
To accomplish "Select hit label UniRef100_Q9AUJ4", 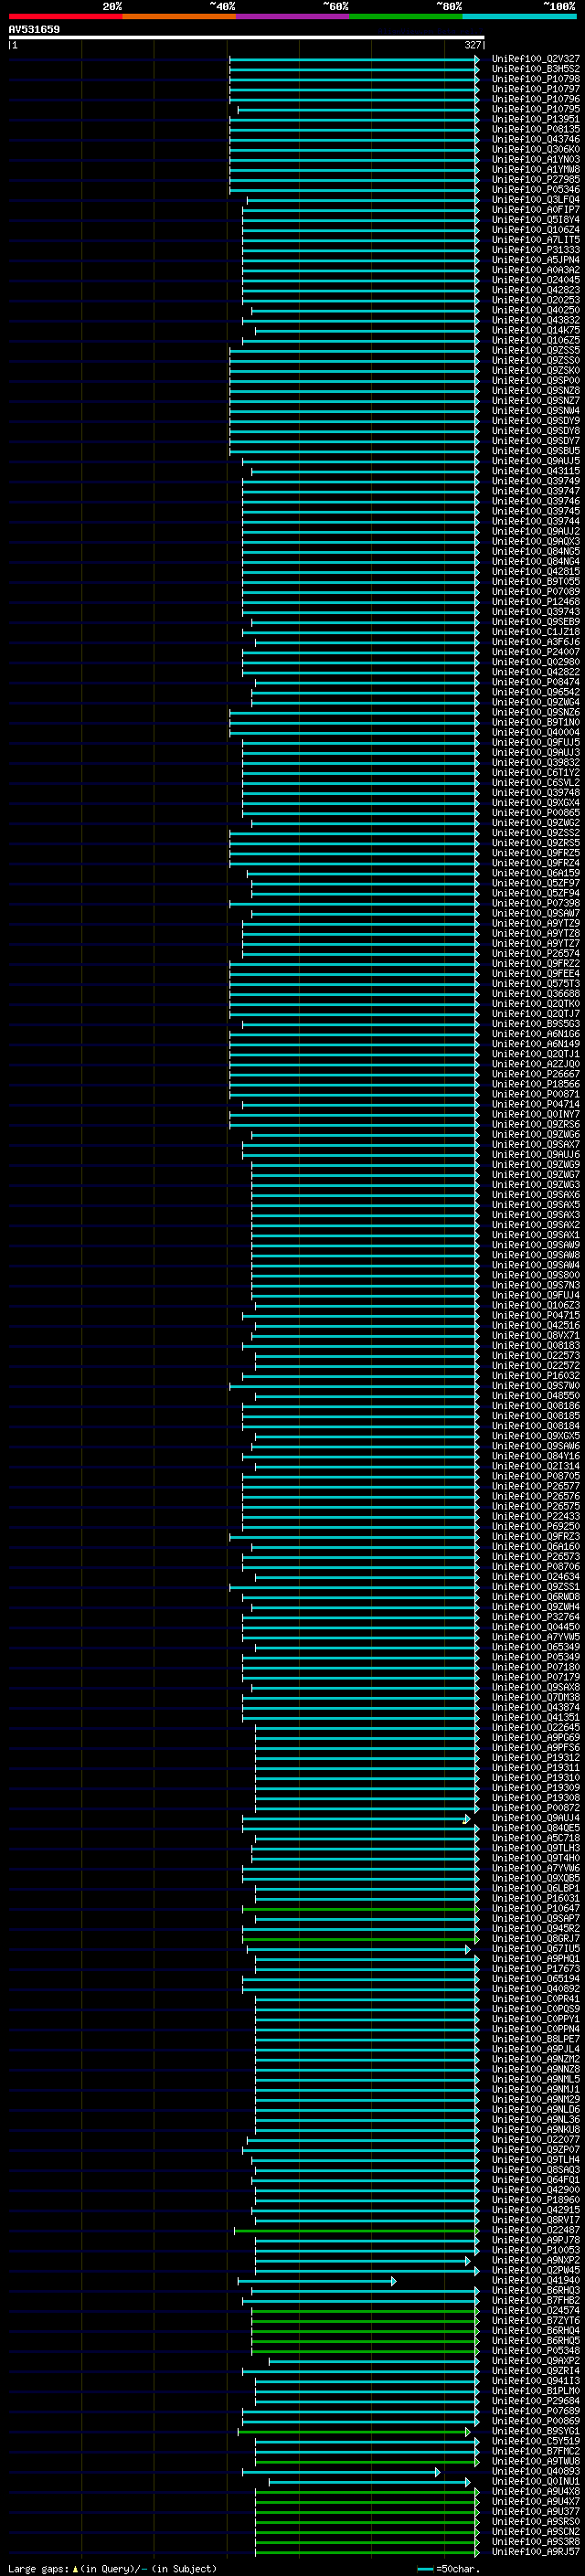I will point(535,1818).
